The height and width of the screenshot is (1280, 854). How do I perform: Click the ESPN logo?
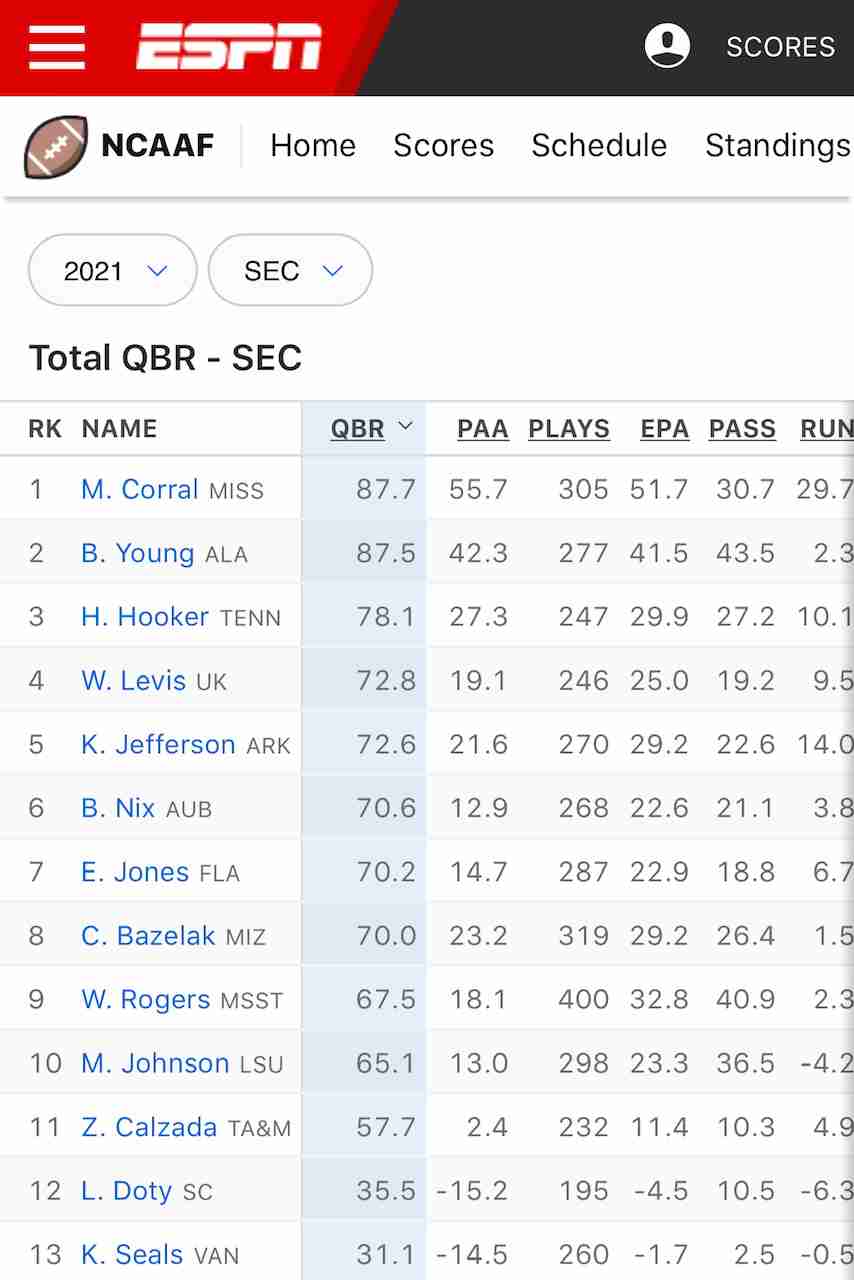tap(229, 47)
